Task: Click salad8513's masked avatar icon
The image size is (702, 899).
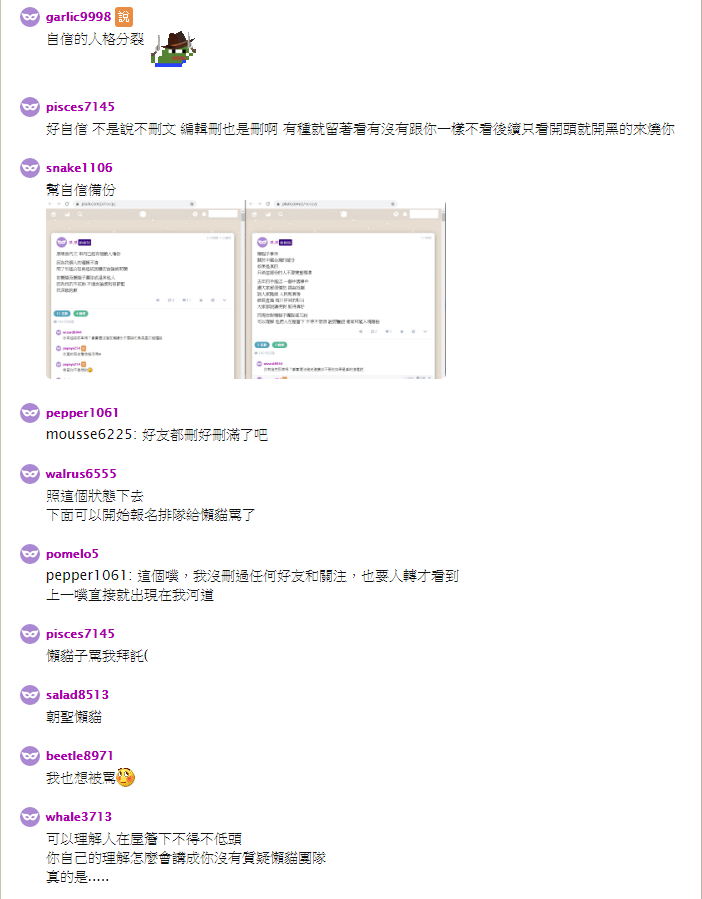Action: (x=30, y=694)
